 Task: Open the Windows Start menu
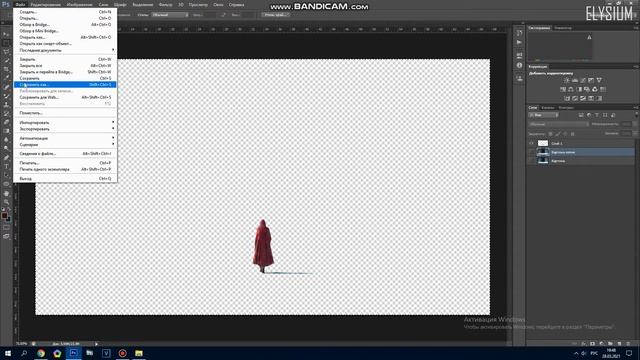pyautogui.click(x=8, y=353)
